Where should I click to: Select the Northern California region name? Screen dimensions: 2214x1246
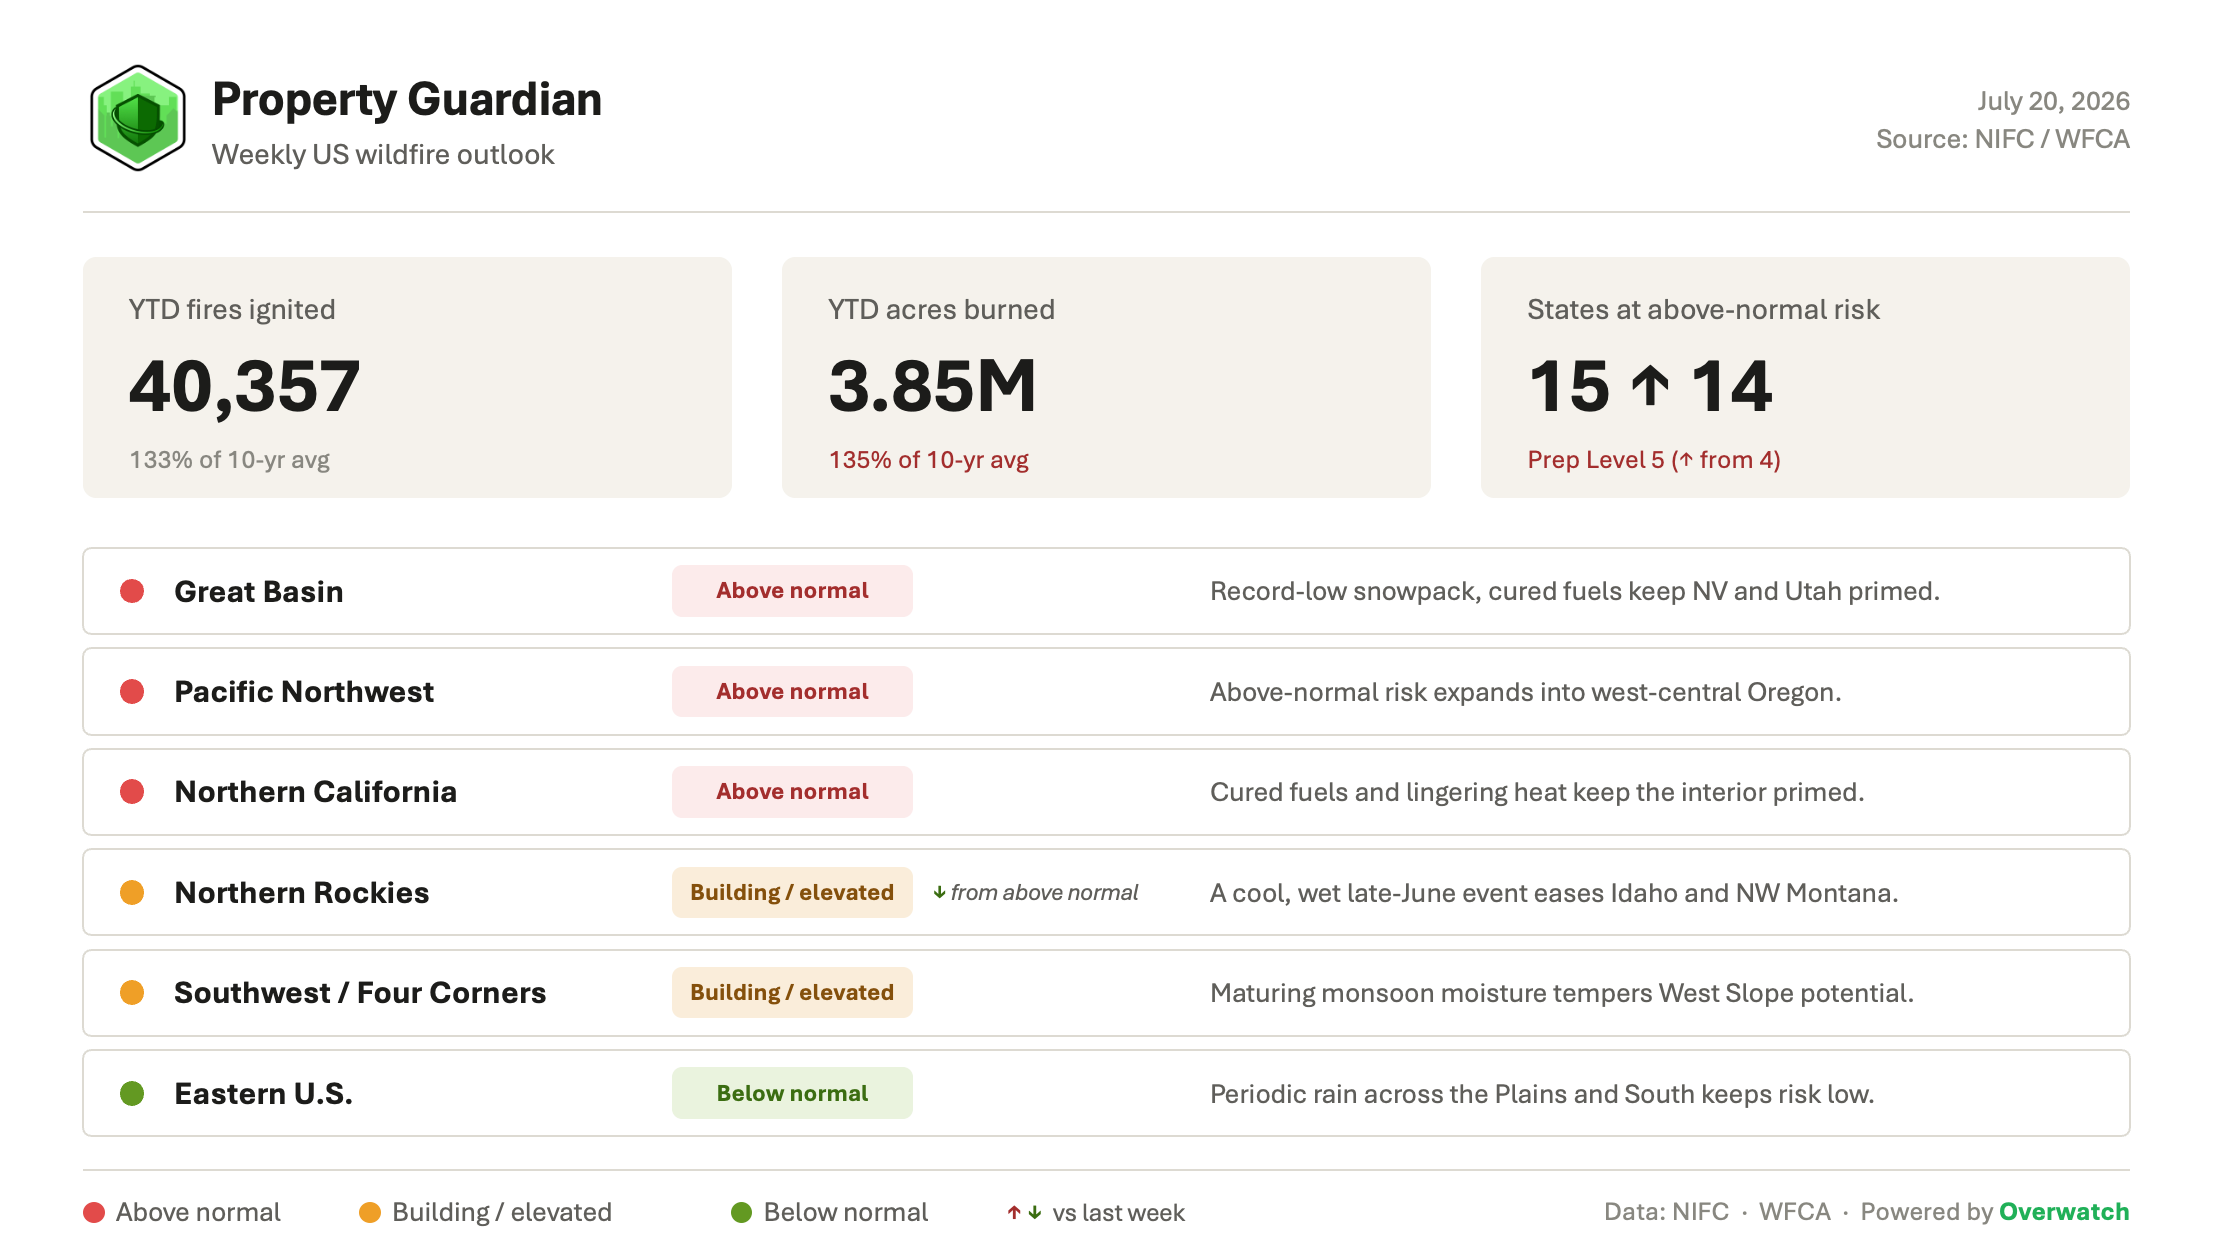point(316,792)
